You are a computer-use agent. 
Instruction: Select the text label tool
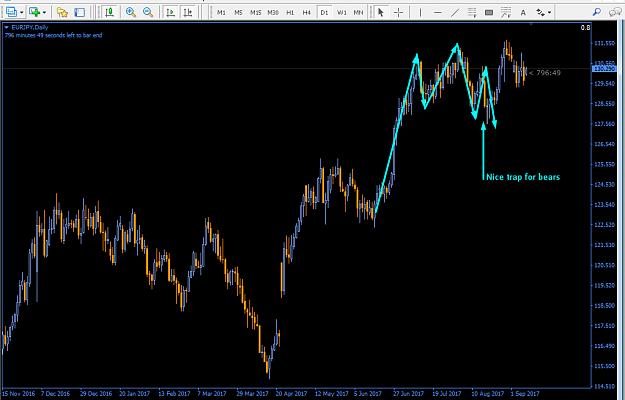click(x=523, y=13)
